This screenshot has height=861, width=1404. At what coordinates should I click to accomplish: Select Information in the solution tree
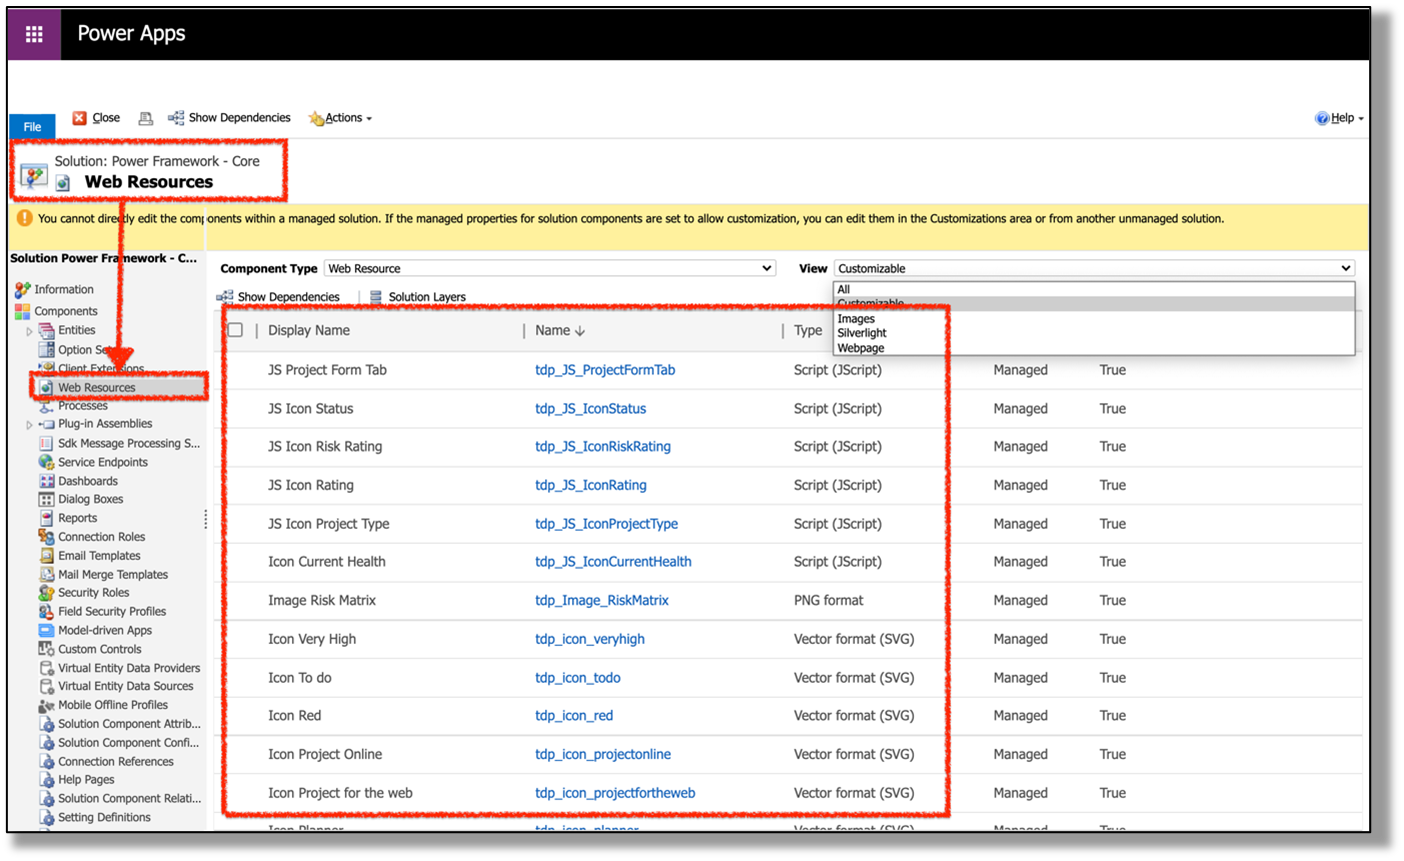click(64, 290)
